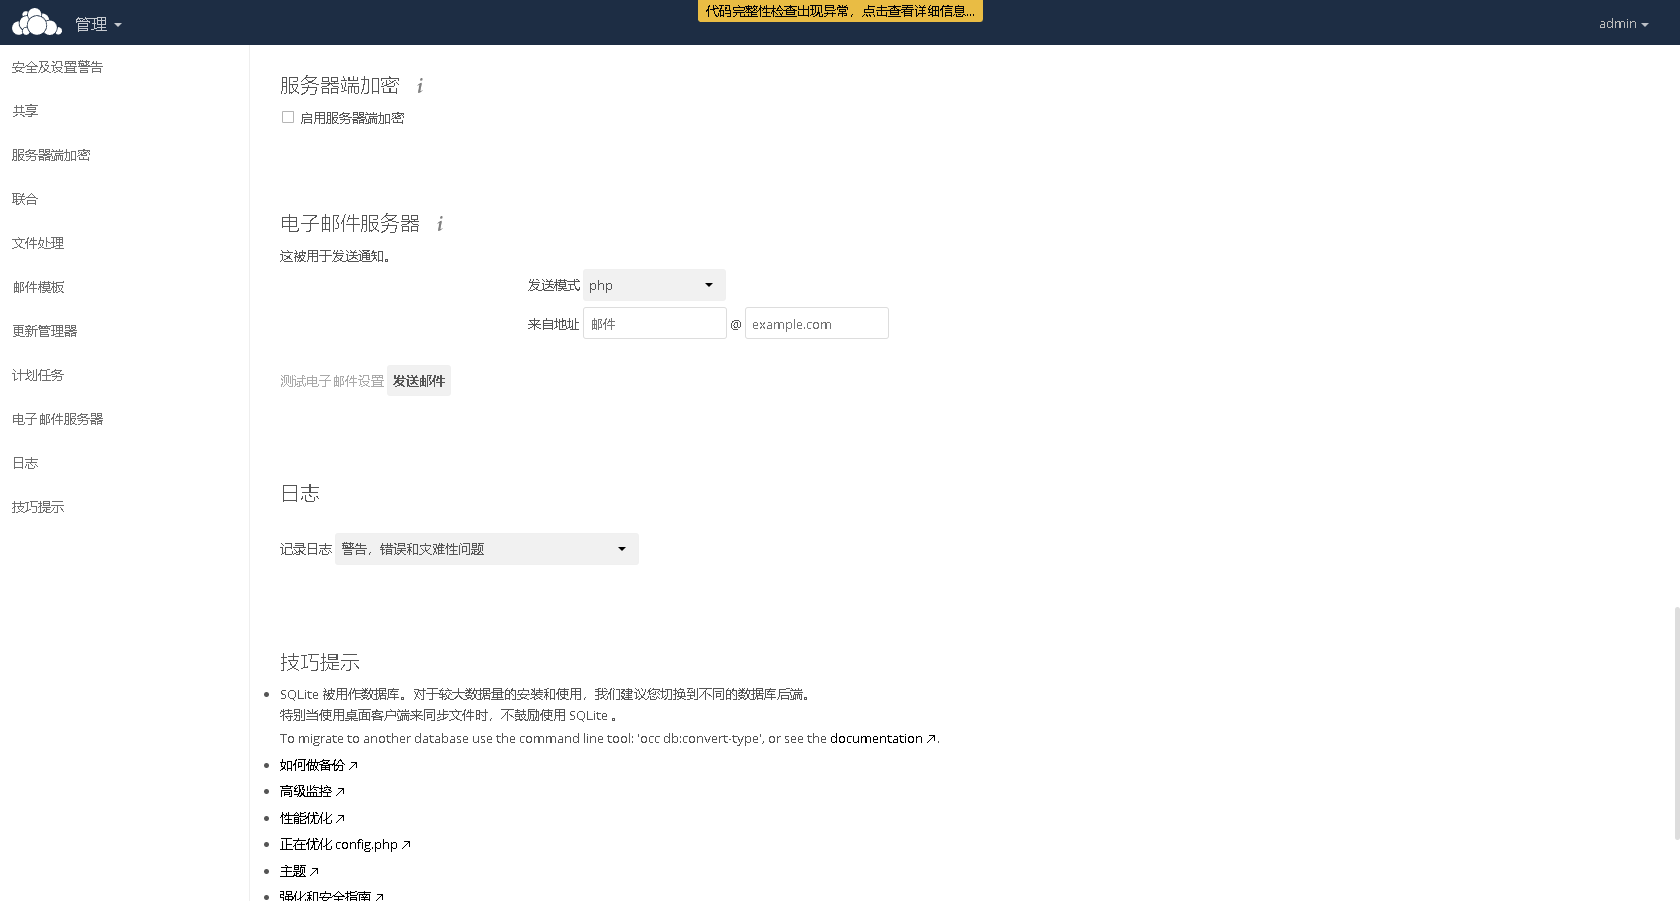1680x901 pixels.
Task: Open the 发送模式 php dropdown
Action: (x=654, y=285)
